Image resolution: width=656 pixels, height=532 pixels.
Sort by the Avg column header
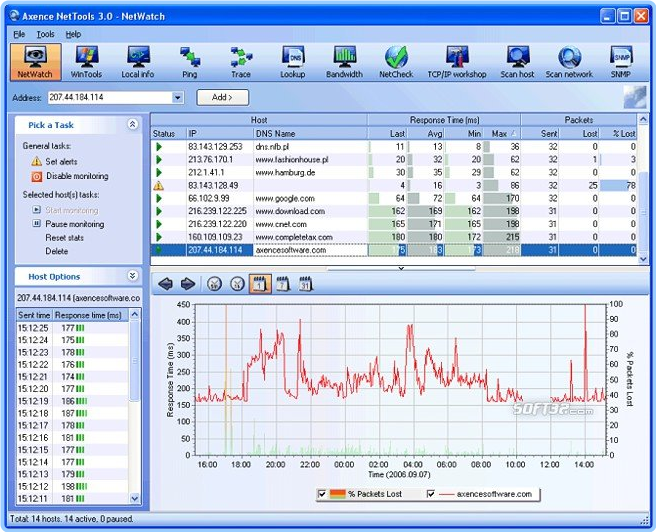click(x=426, y=134)
